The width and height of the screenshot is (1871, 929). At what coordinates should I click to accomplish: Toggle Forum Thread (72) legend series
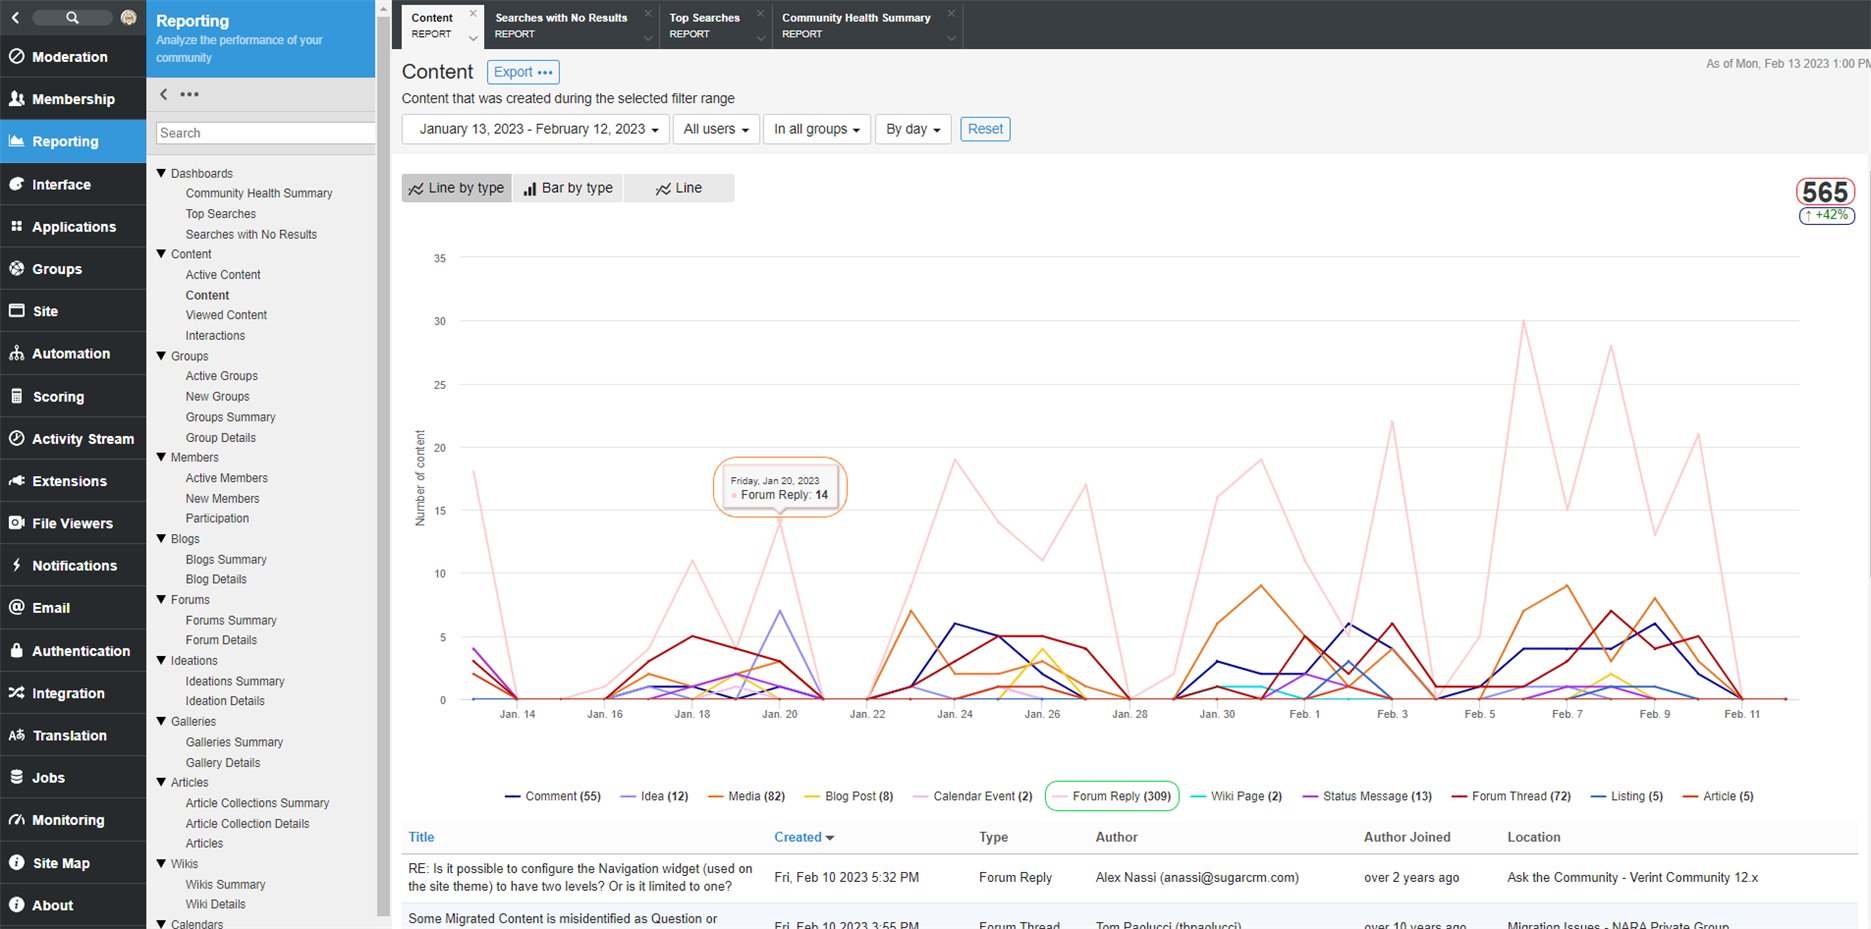(x=1511, y=797)
